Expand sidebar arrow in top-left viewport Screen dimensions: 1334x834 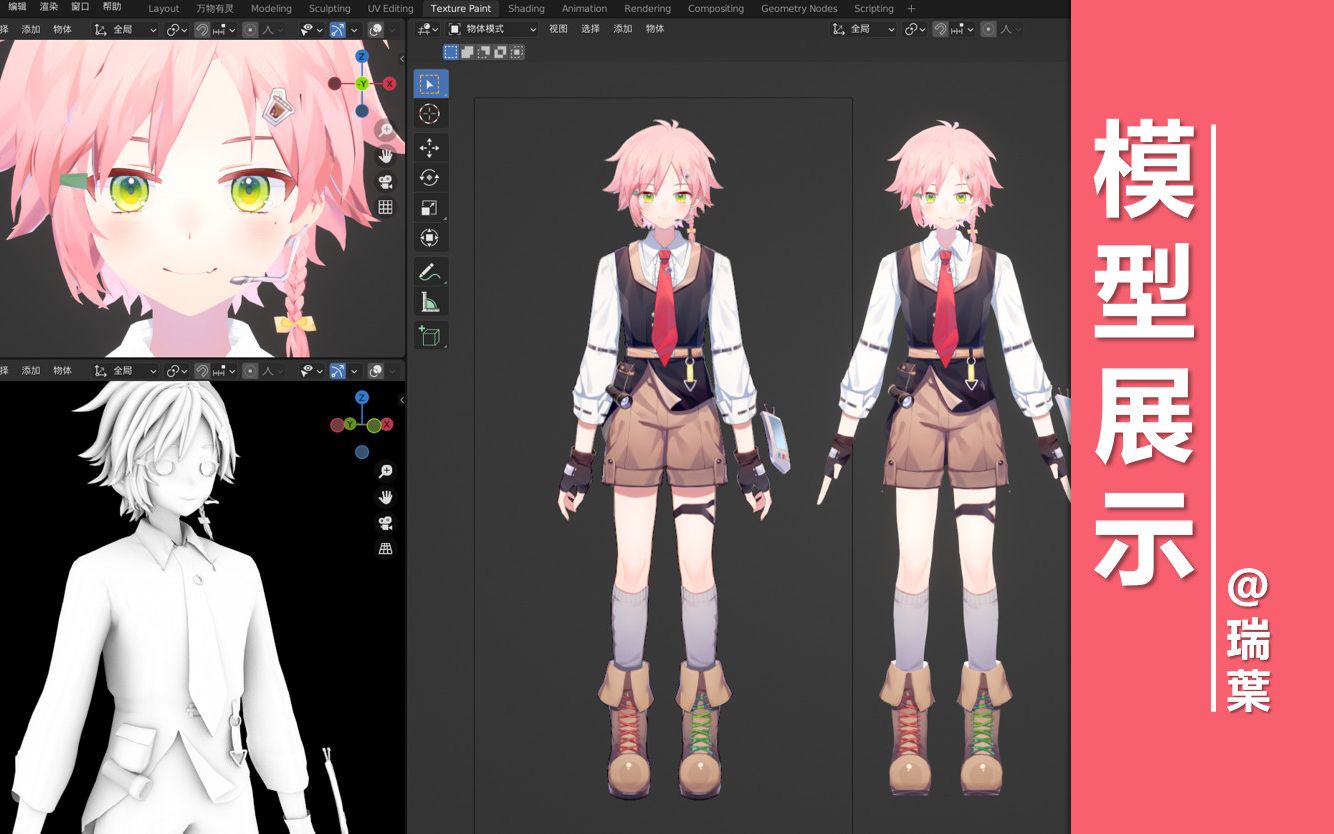coord(402,58)
